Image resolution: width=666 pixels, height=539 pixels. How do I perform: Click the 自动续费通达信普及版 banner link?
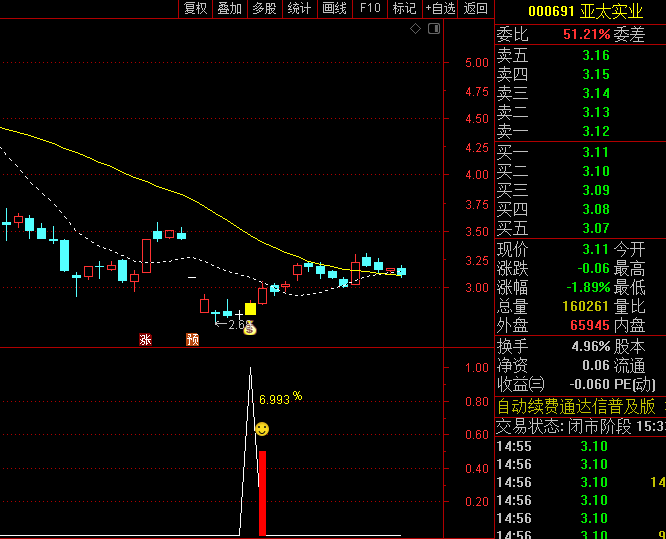tap(576, 407)
